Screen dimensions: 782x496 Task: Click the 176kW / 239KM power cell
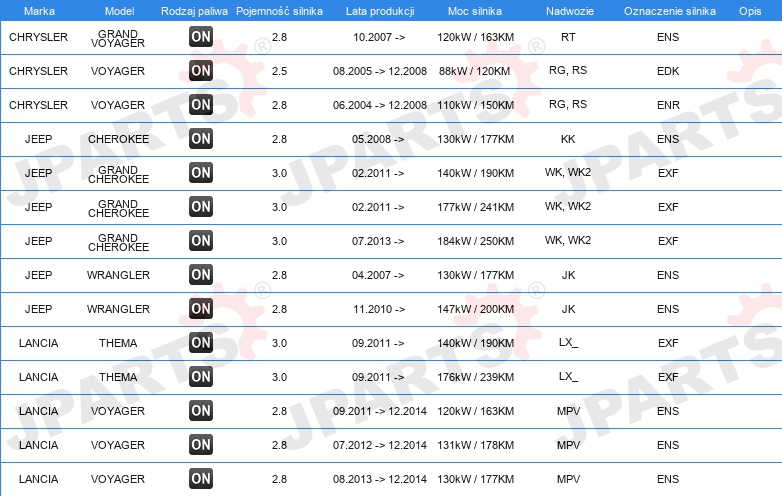[x=475, y=377]
